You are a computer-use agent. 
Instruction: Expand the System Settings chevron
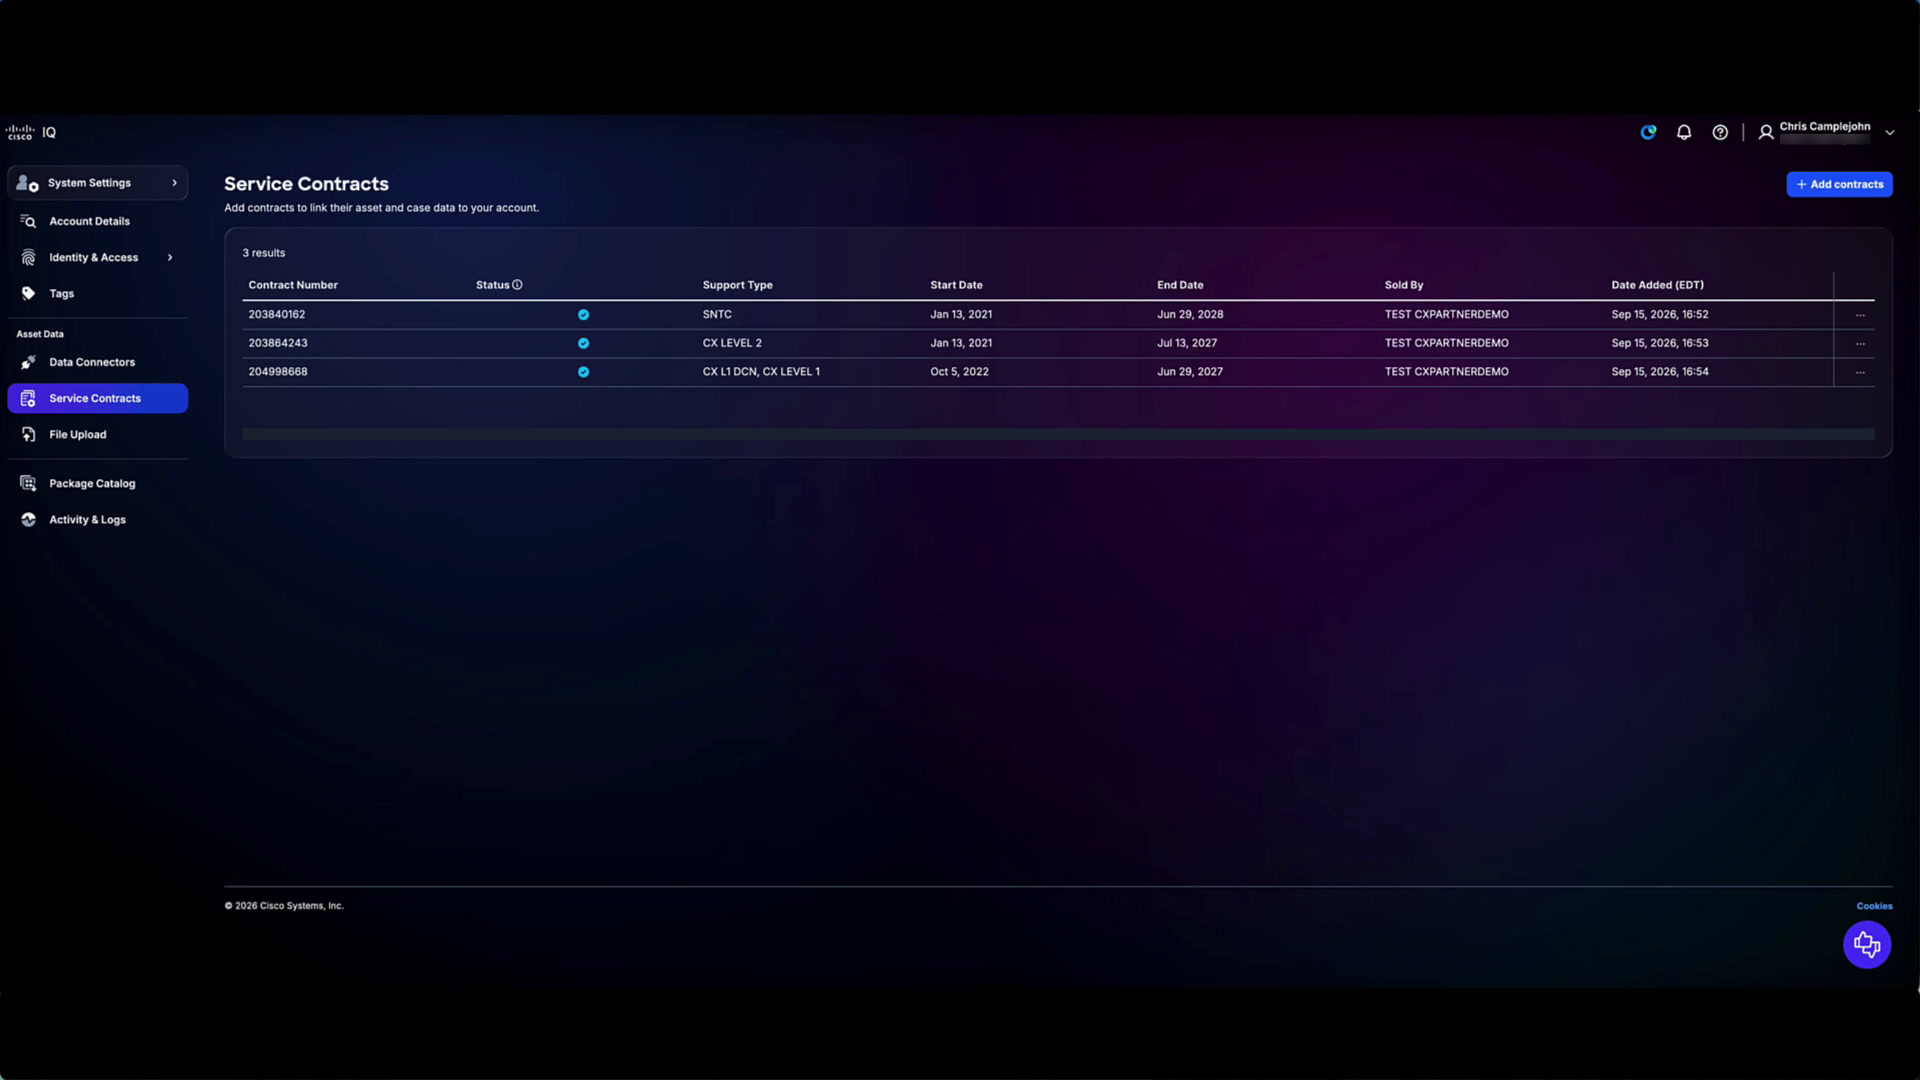click(x=174, y=183)
